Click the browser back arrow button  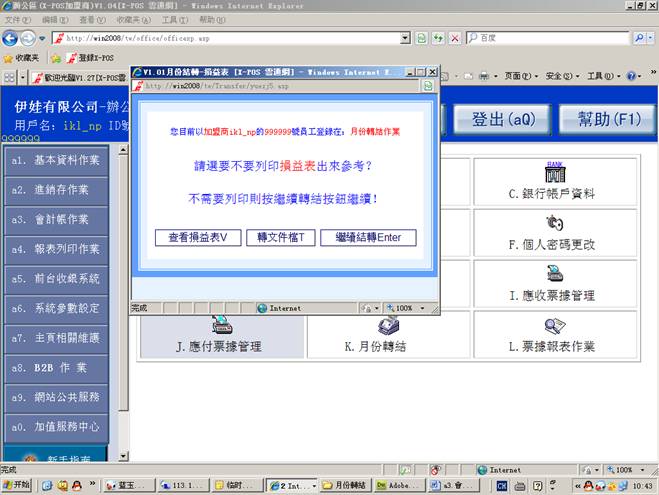[12, 38]
